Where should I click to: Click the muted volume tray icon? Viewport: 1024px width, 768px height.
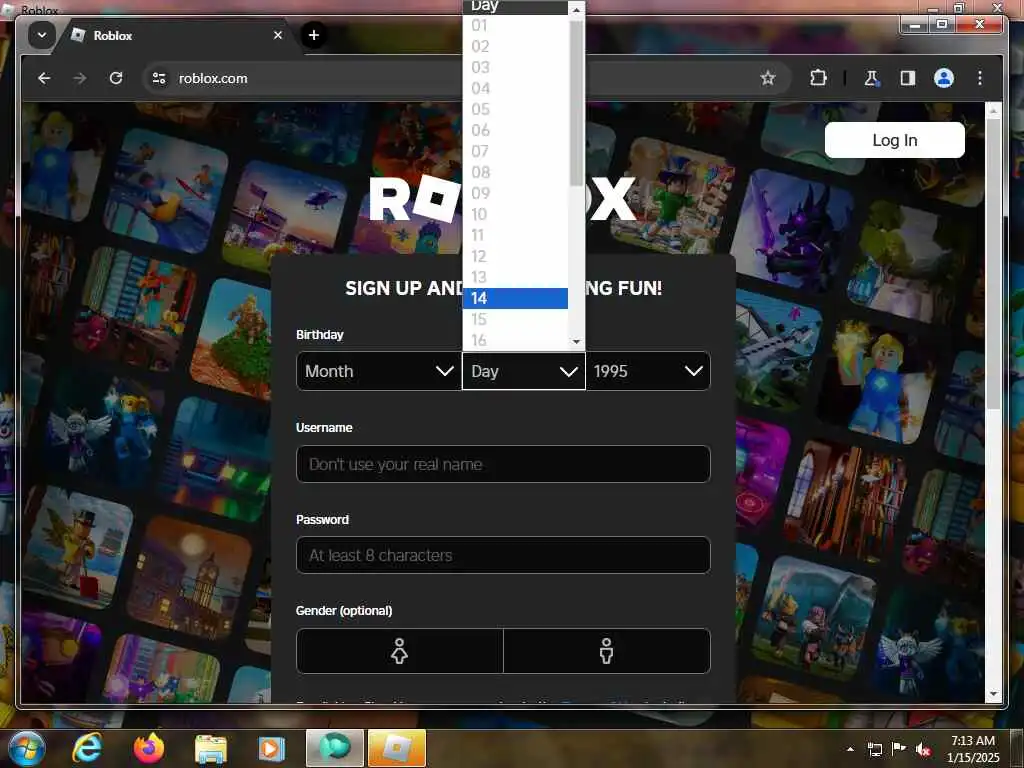point(923,749)
